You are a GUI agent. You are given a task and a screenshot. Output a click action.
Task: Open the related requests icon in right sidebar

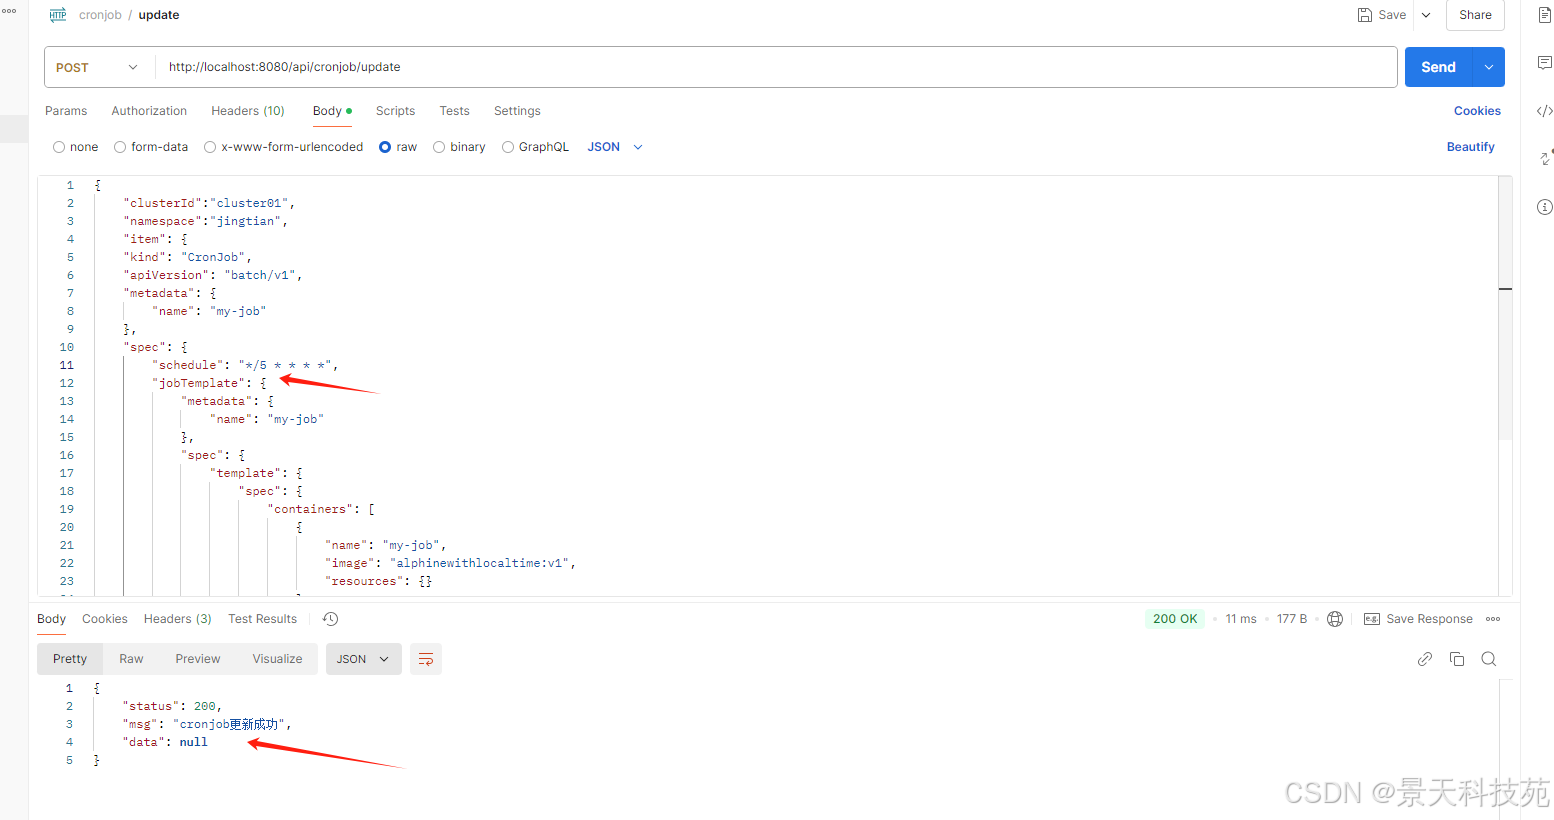1546,158
